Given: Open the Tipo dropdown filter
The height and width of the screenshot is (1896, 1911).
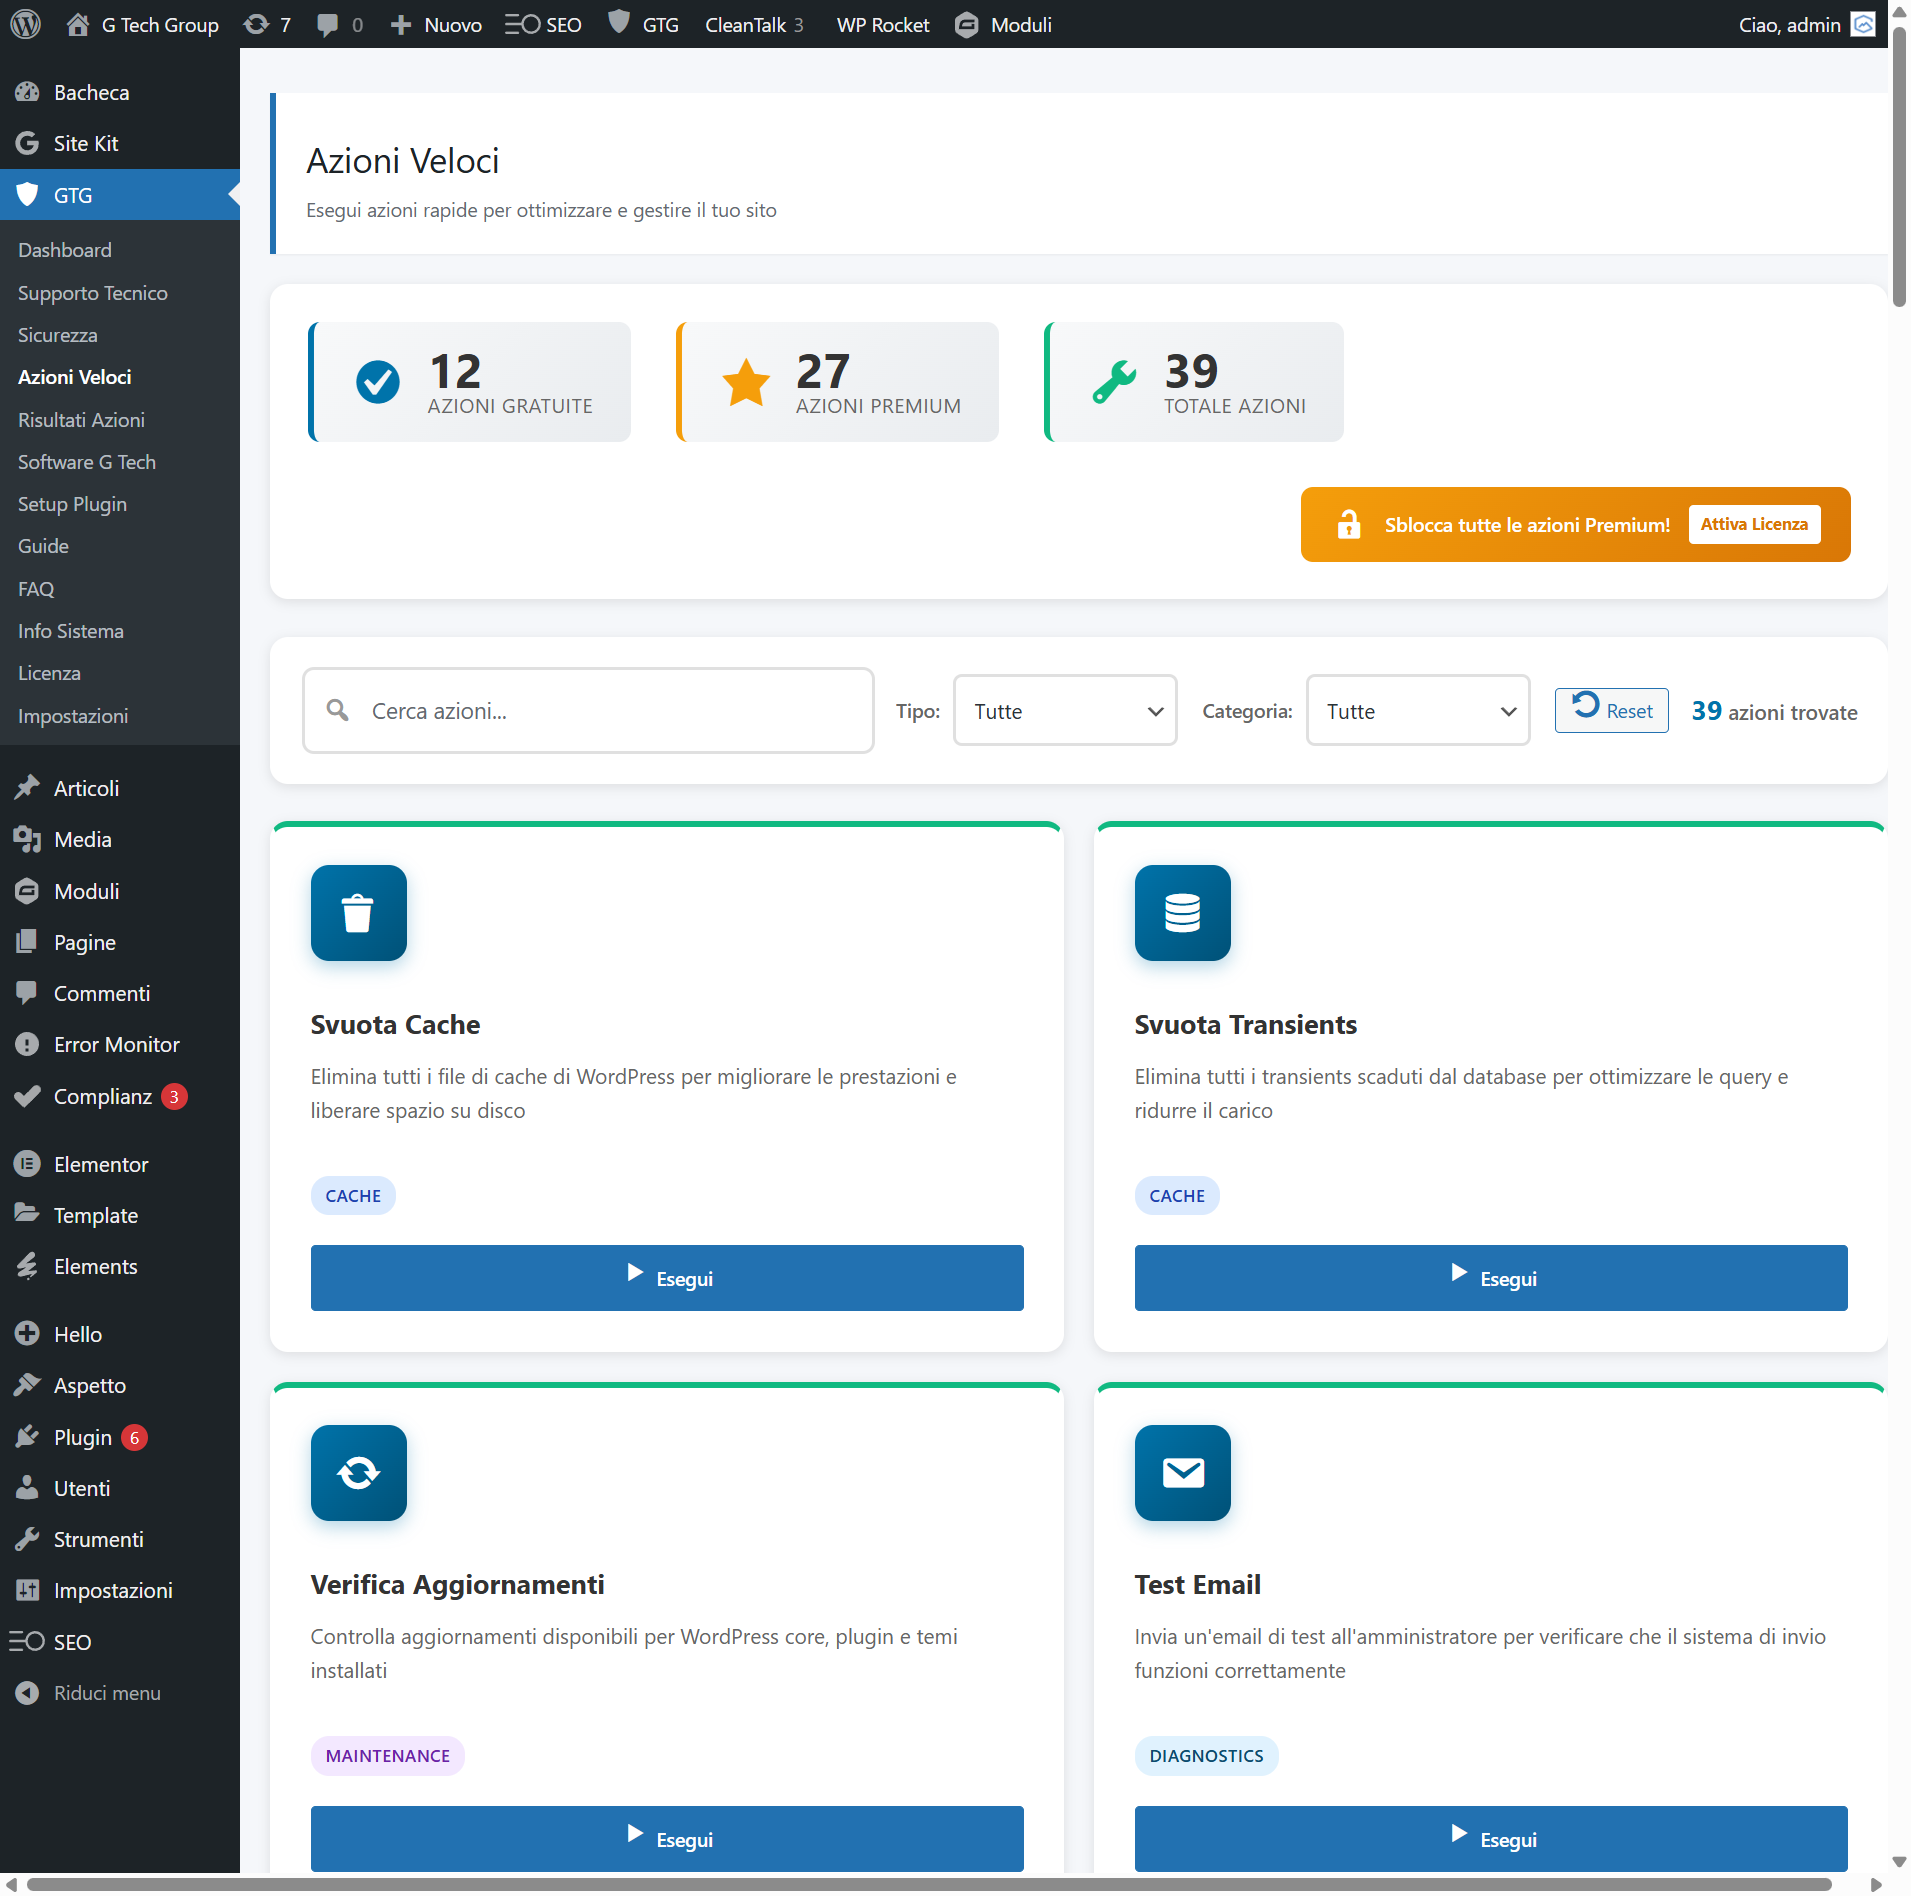Looking at the screenshot, I should [1065, 711].
